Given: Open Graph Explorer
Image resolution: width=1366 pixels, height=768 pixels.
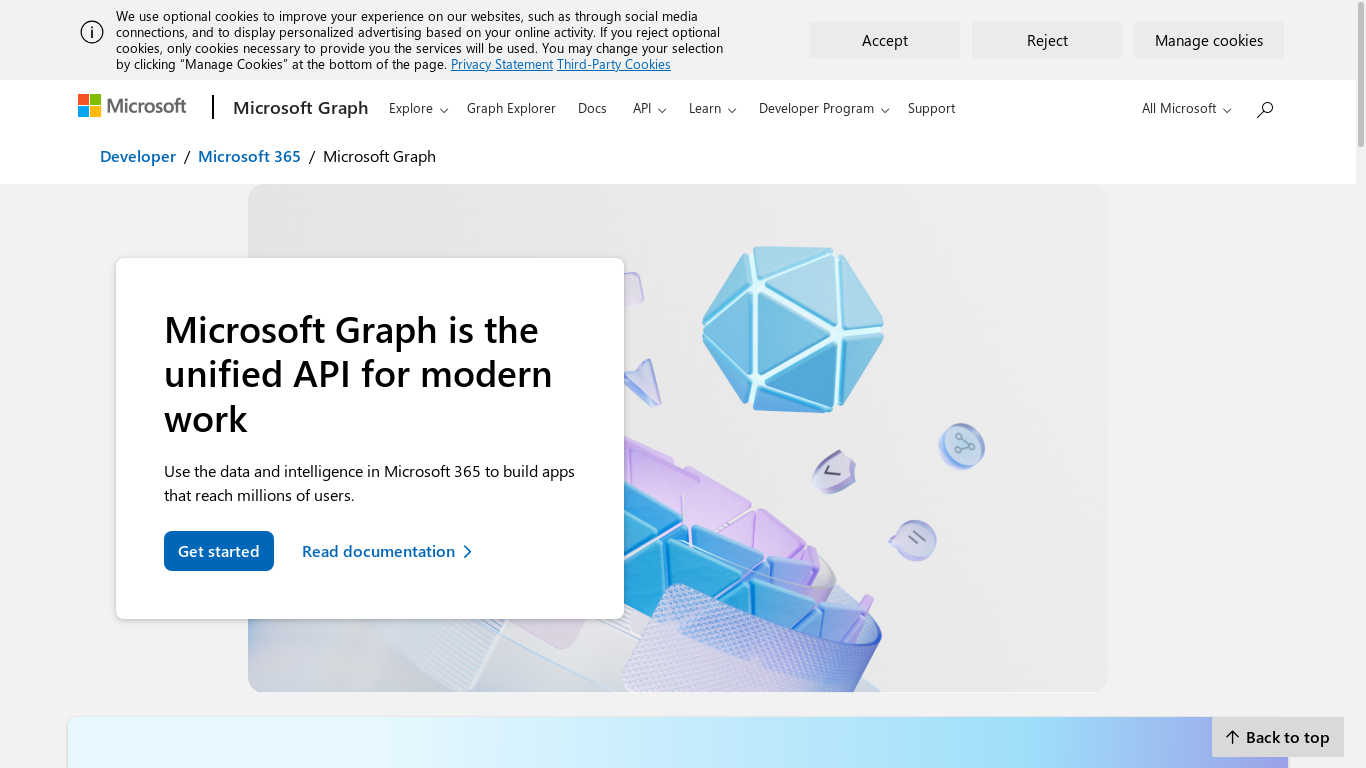Looking at the screenshot, I should 511,108.
